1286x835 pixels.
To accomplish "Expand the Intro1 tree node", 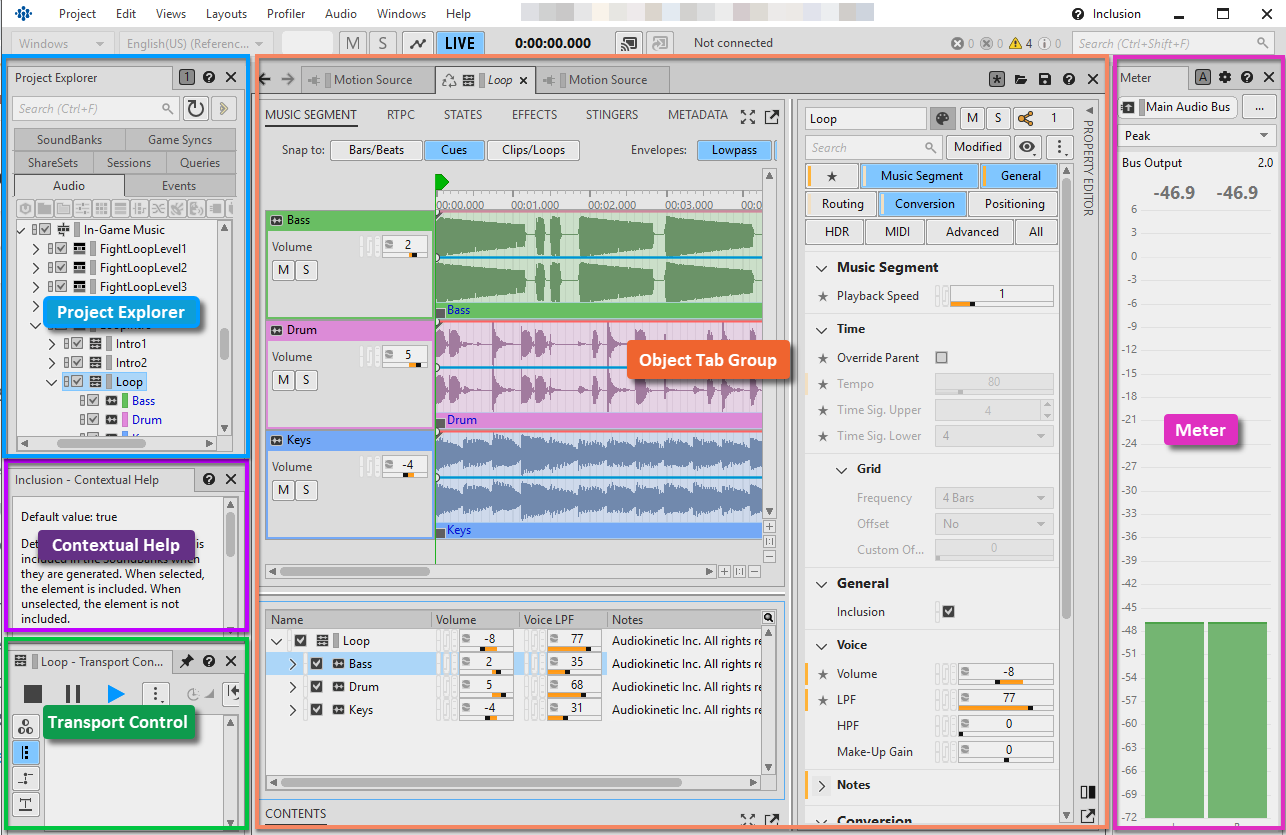I will point(52,344).
